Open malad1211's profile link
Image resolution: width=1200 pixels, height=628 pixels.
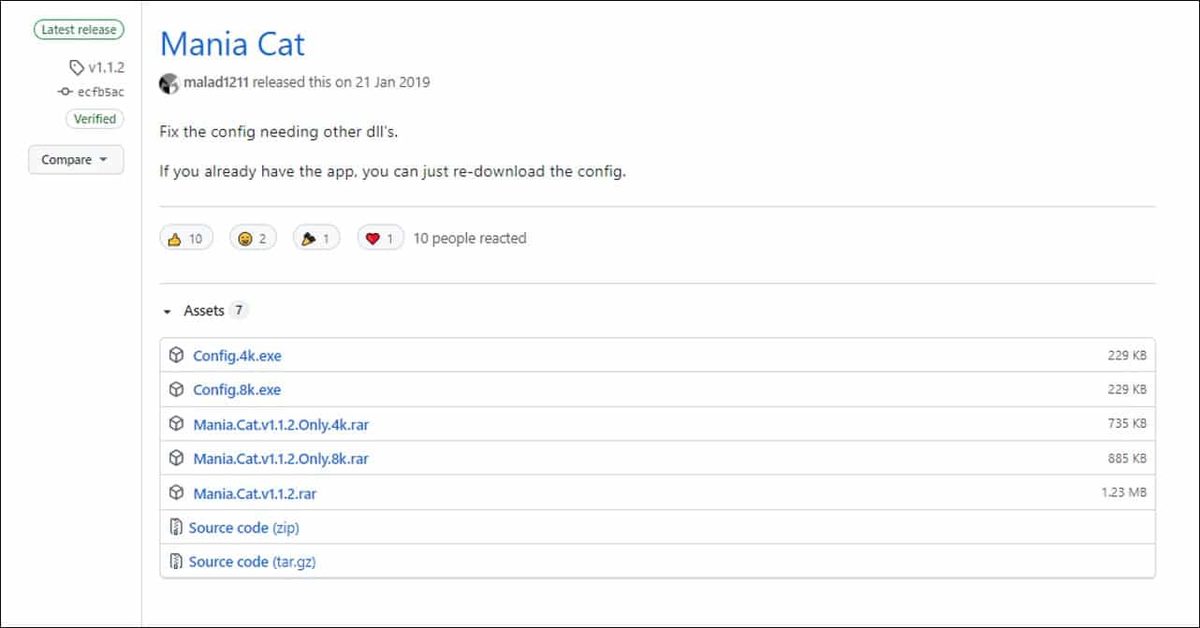point(216,82)
